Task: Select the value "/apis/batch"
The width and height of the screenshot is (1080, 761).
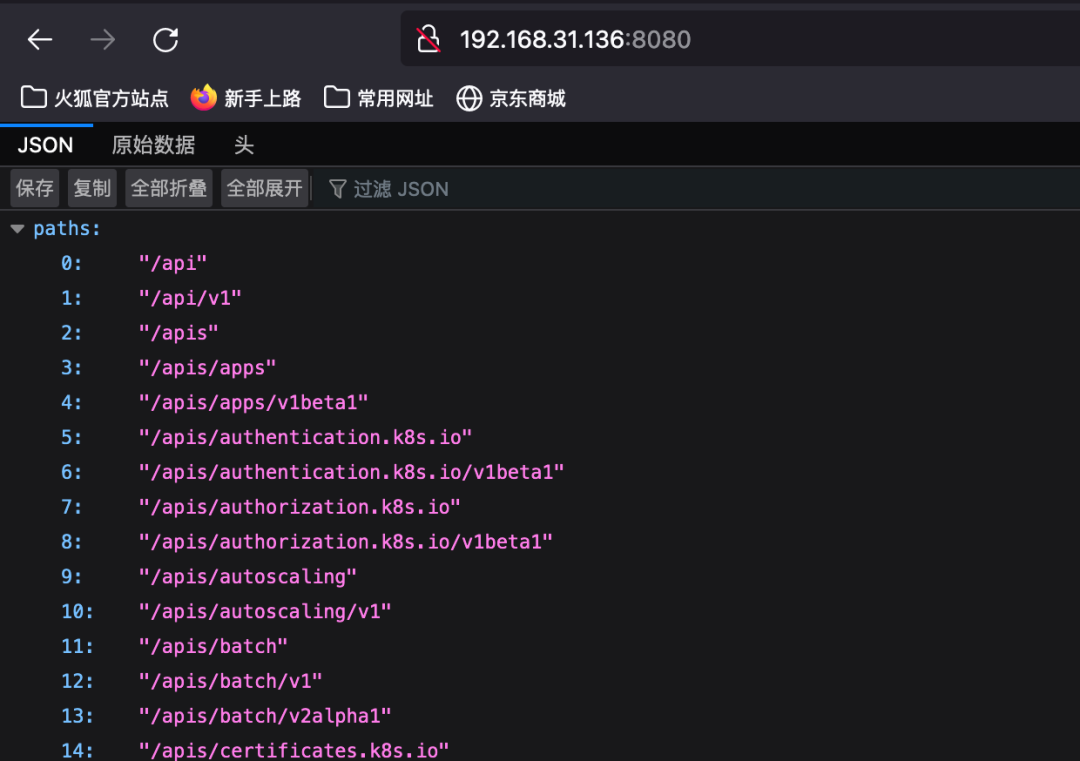Action: [214, 646]
